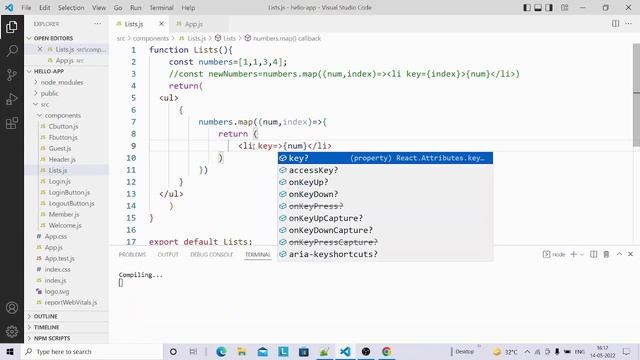Click the Explorer more actions ellipsis

click(x=97, y=24)
